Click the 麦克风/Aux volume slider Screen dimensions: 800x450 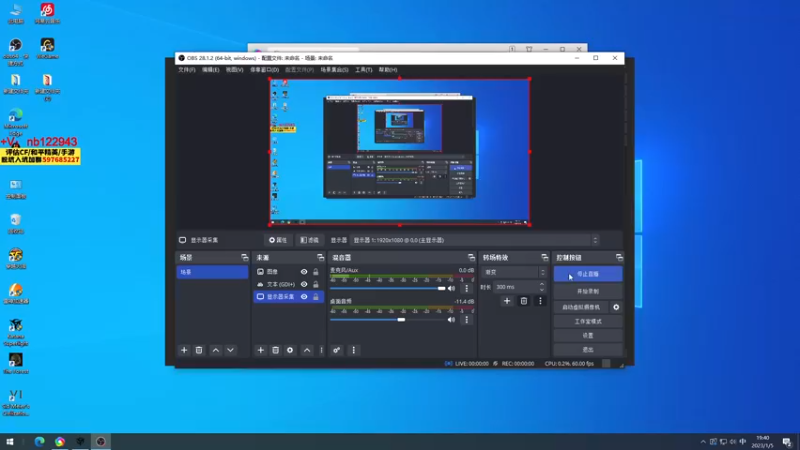click(388, 288)
